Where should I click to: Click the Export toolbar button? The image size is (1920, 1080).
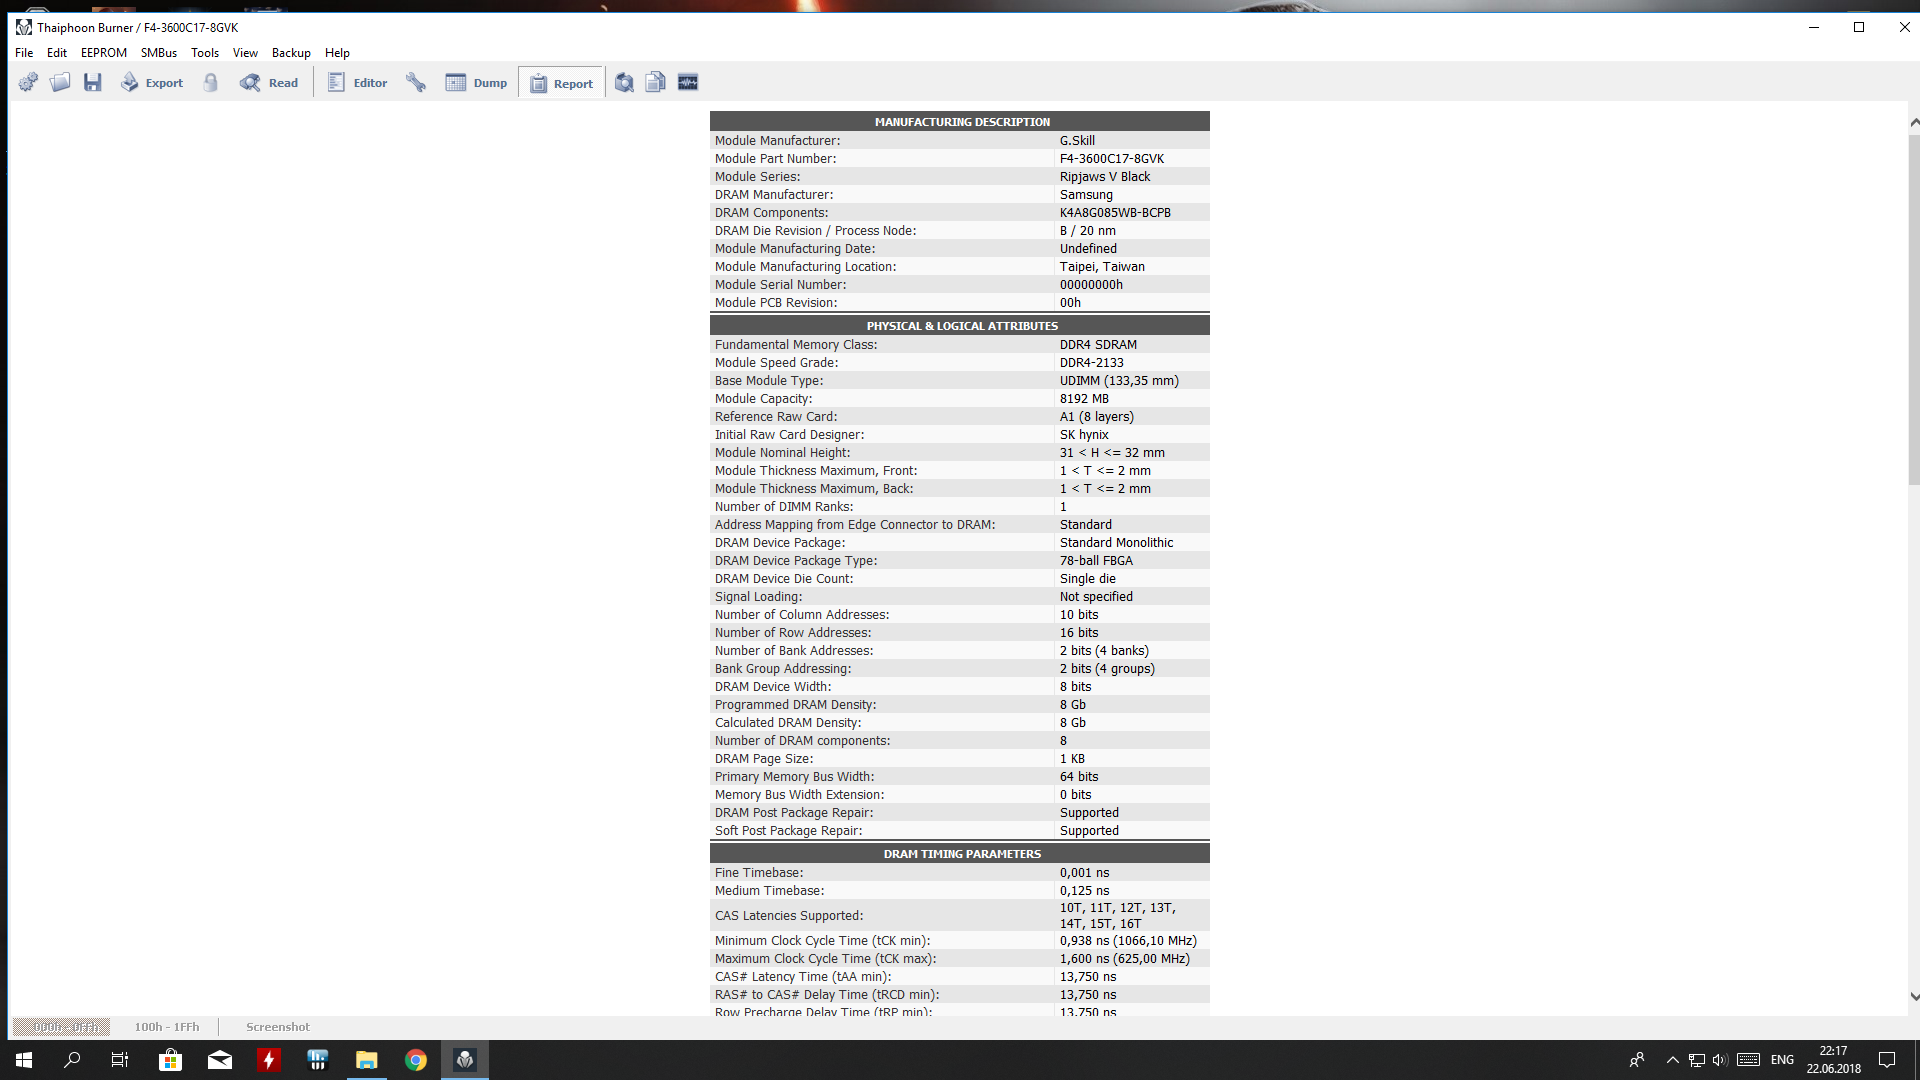pos(152,83)
